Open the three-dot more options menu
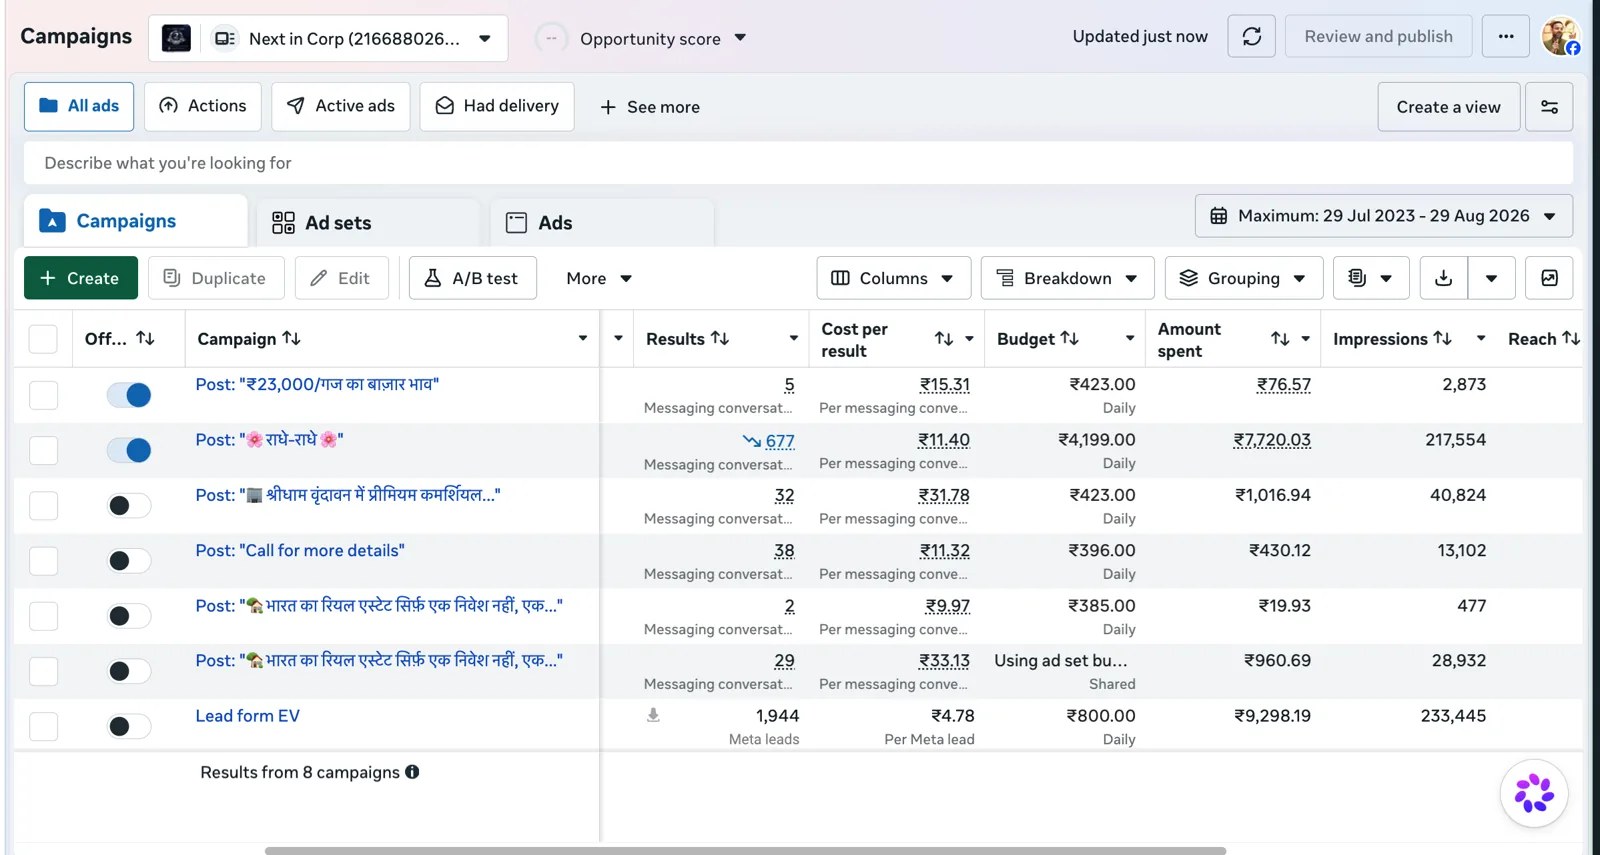Image resolution: width=1600 pixels, height=855 pixels. click(x=1505, y=37)
